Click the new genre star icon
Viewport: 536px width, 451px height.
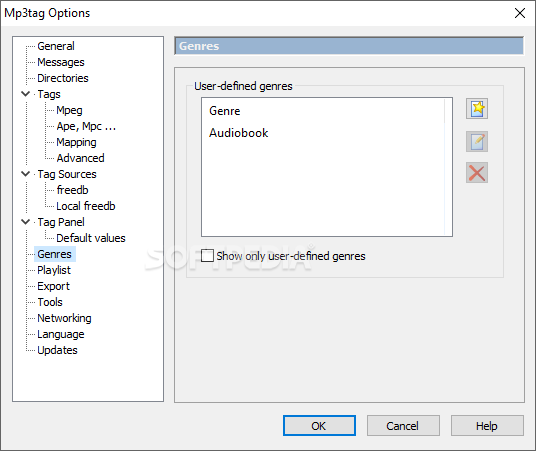coord(477,109)
